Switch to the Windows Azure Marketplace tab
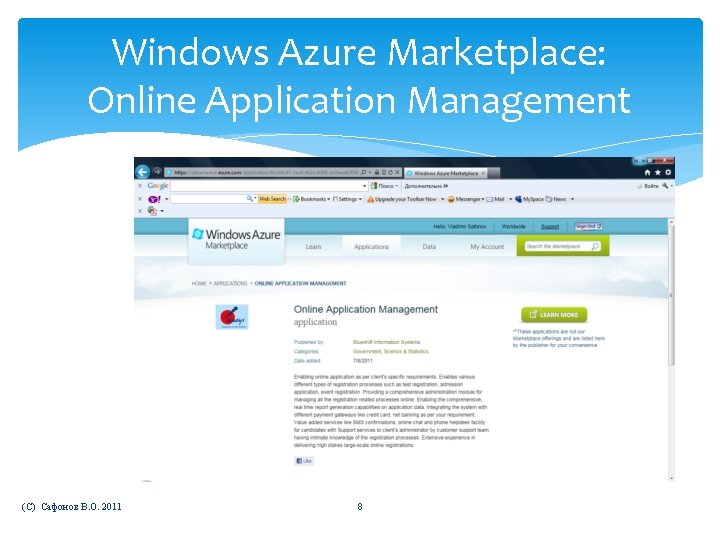The width and height of the screenshot is (720, 540). coord(445,173)
